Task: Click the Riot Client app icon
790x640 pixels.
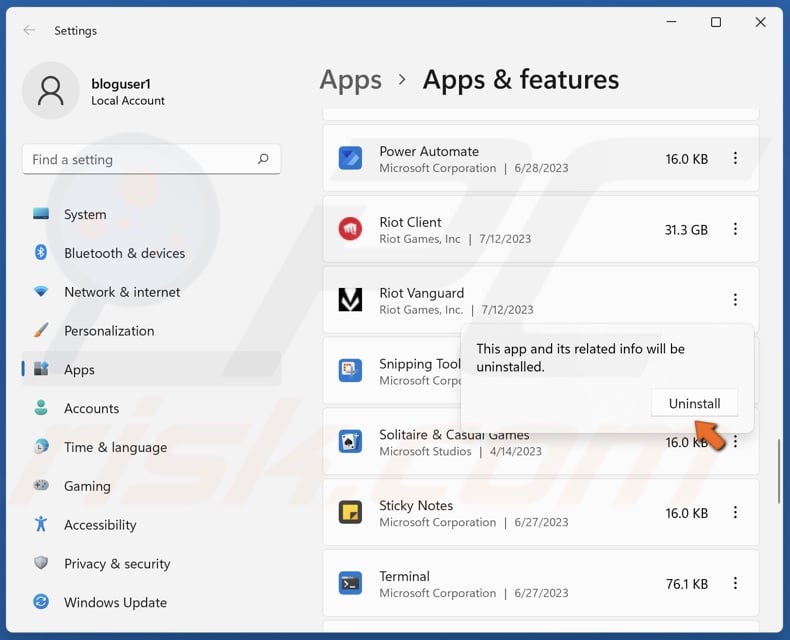Action: pyautogui.click(x=350, y=229)
